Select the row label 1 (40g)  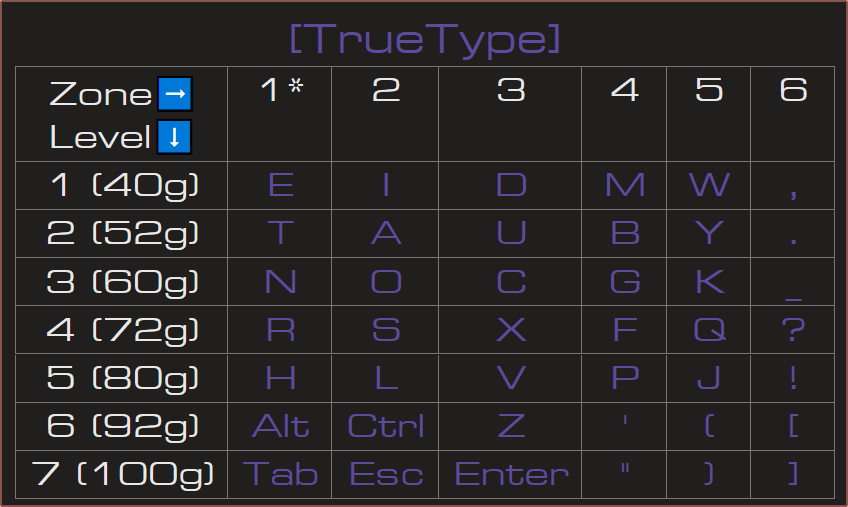click(122, 186)
